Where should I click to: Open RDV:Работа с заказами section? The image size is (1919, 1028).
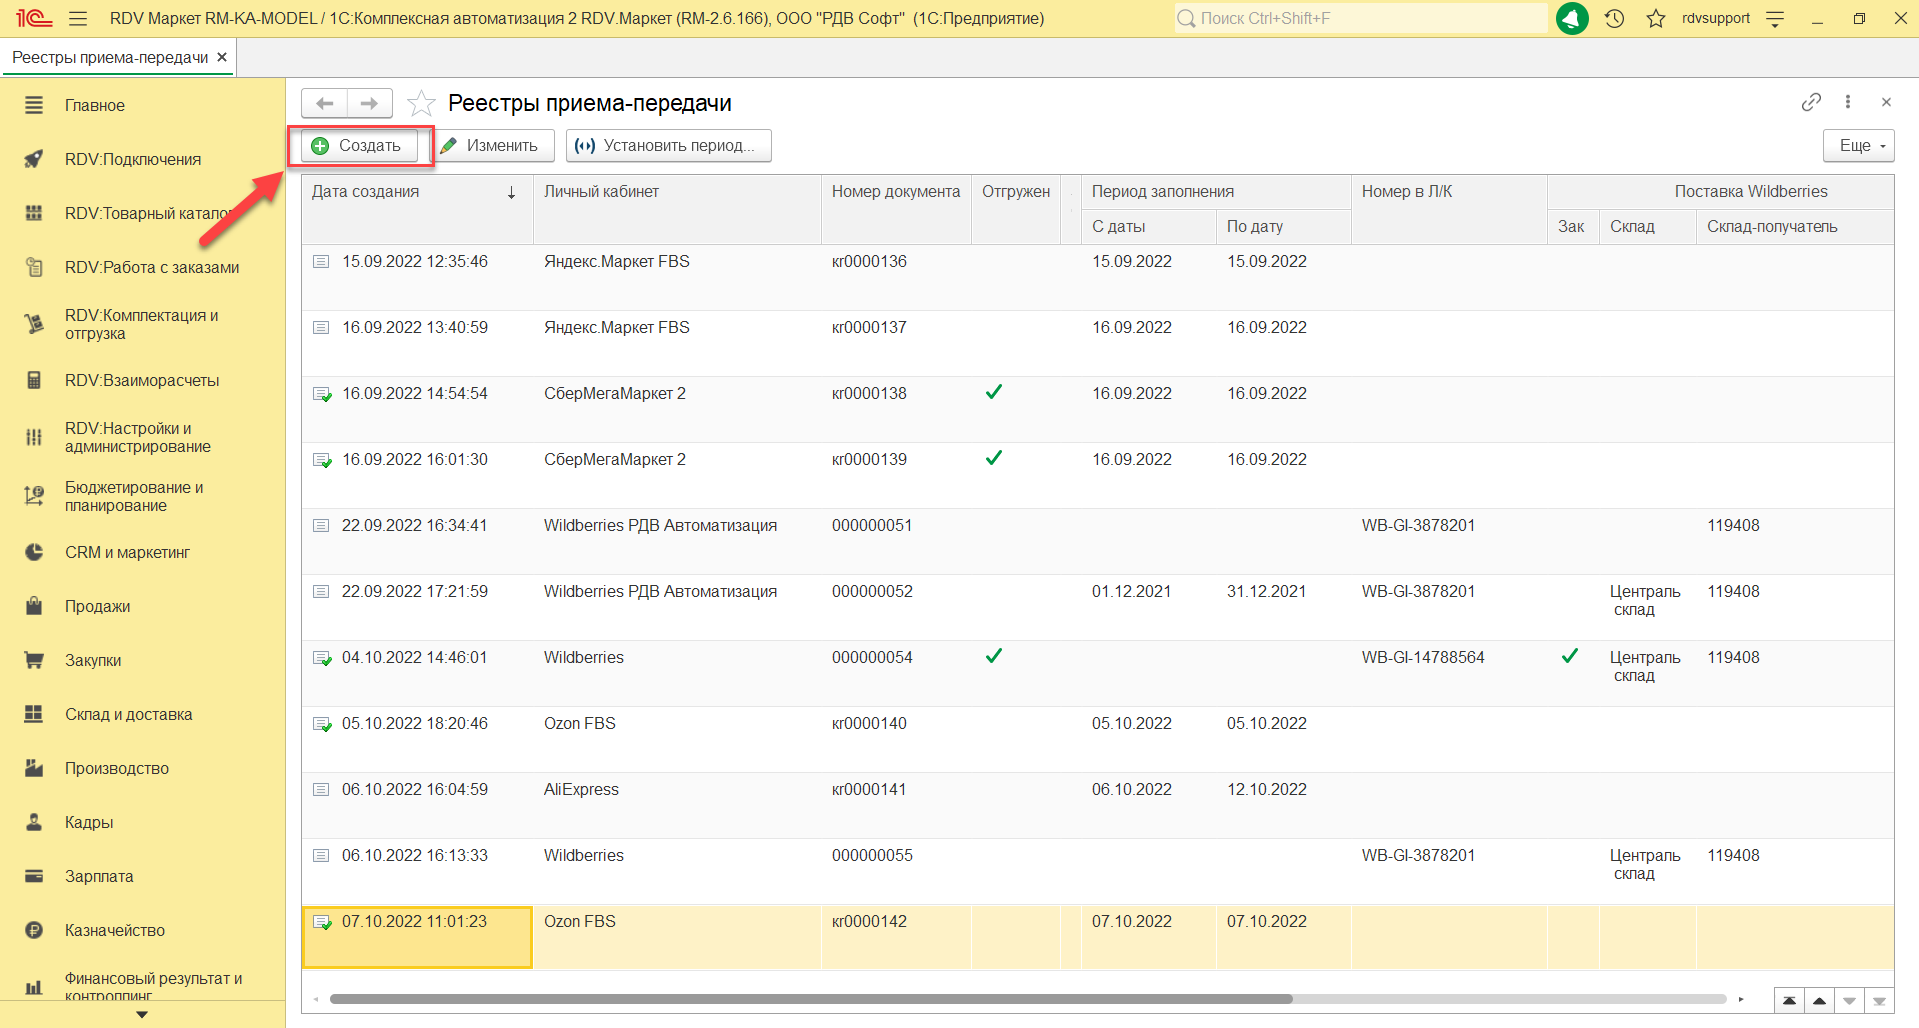152,267
